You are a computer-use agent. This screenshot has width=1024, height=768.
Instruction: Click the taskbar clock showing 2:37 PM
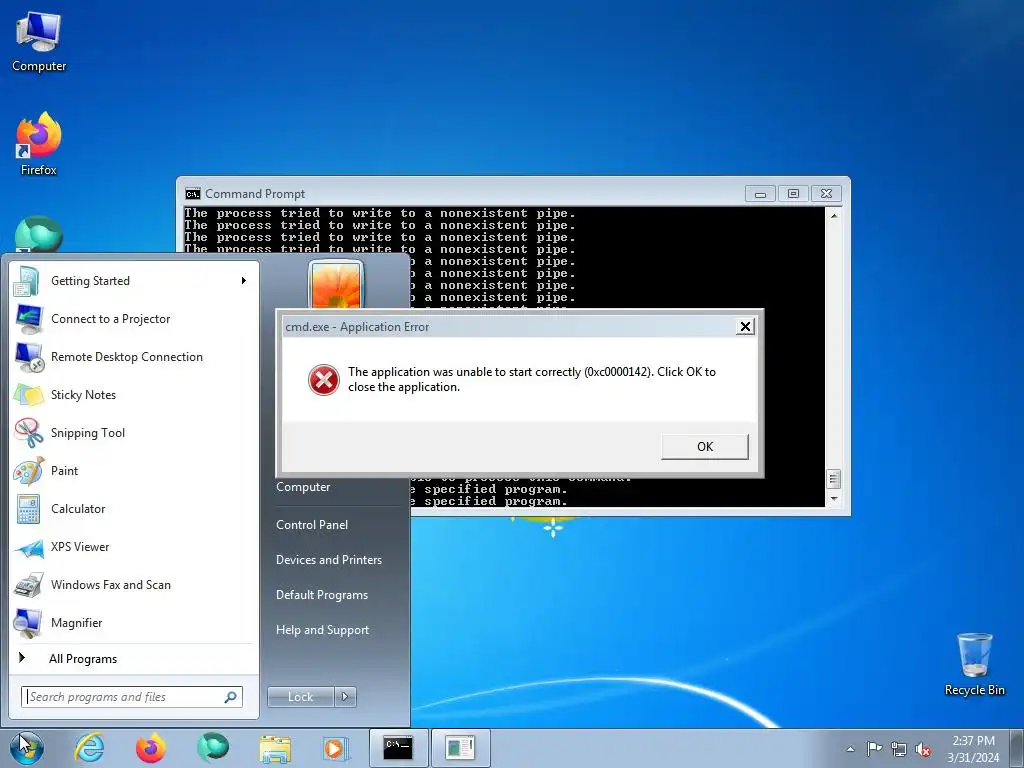(973, 749)
